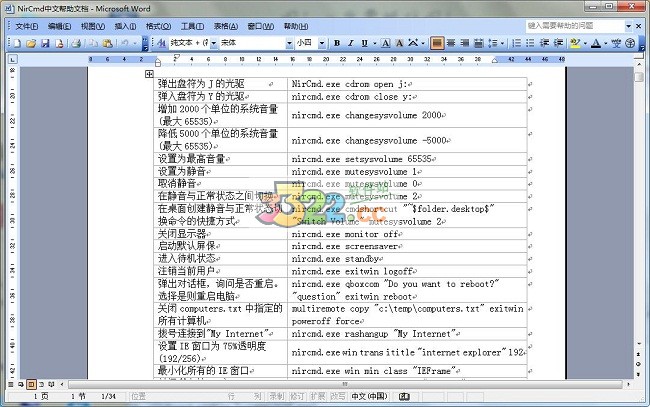Expand Line Spacing dropdown arrow
Image resolution: width=650 pixels, height=407 pixels.
pyautogui.click(x=502, y=43)
